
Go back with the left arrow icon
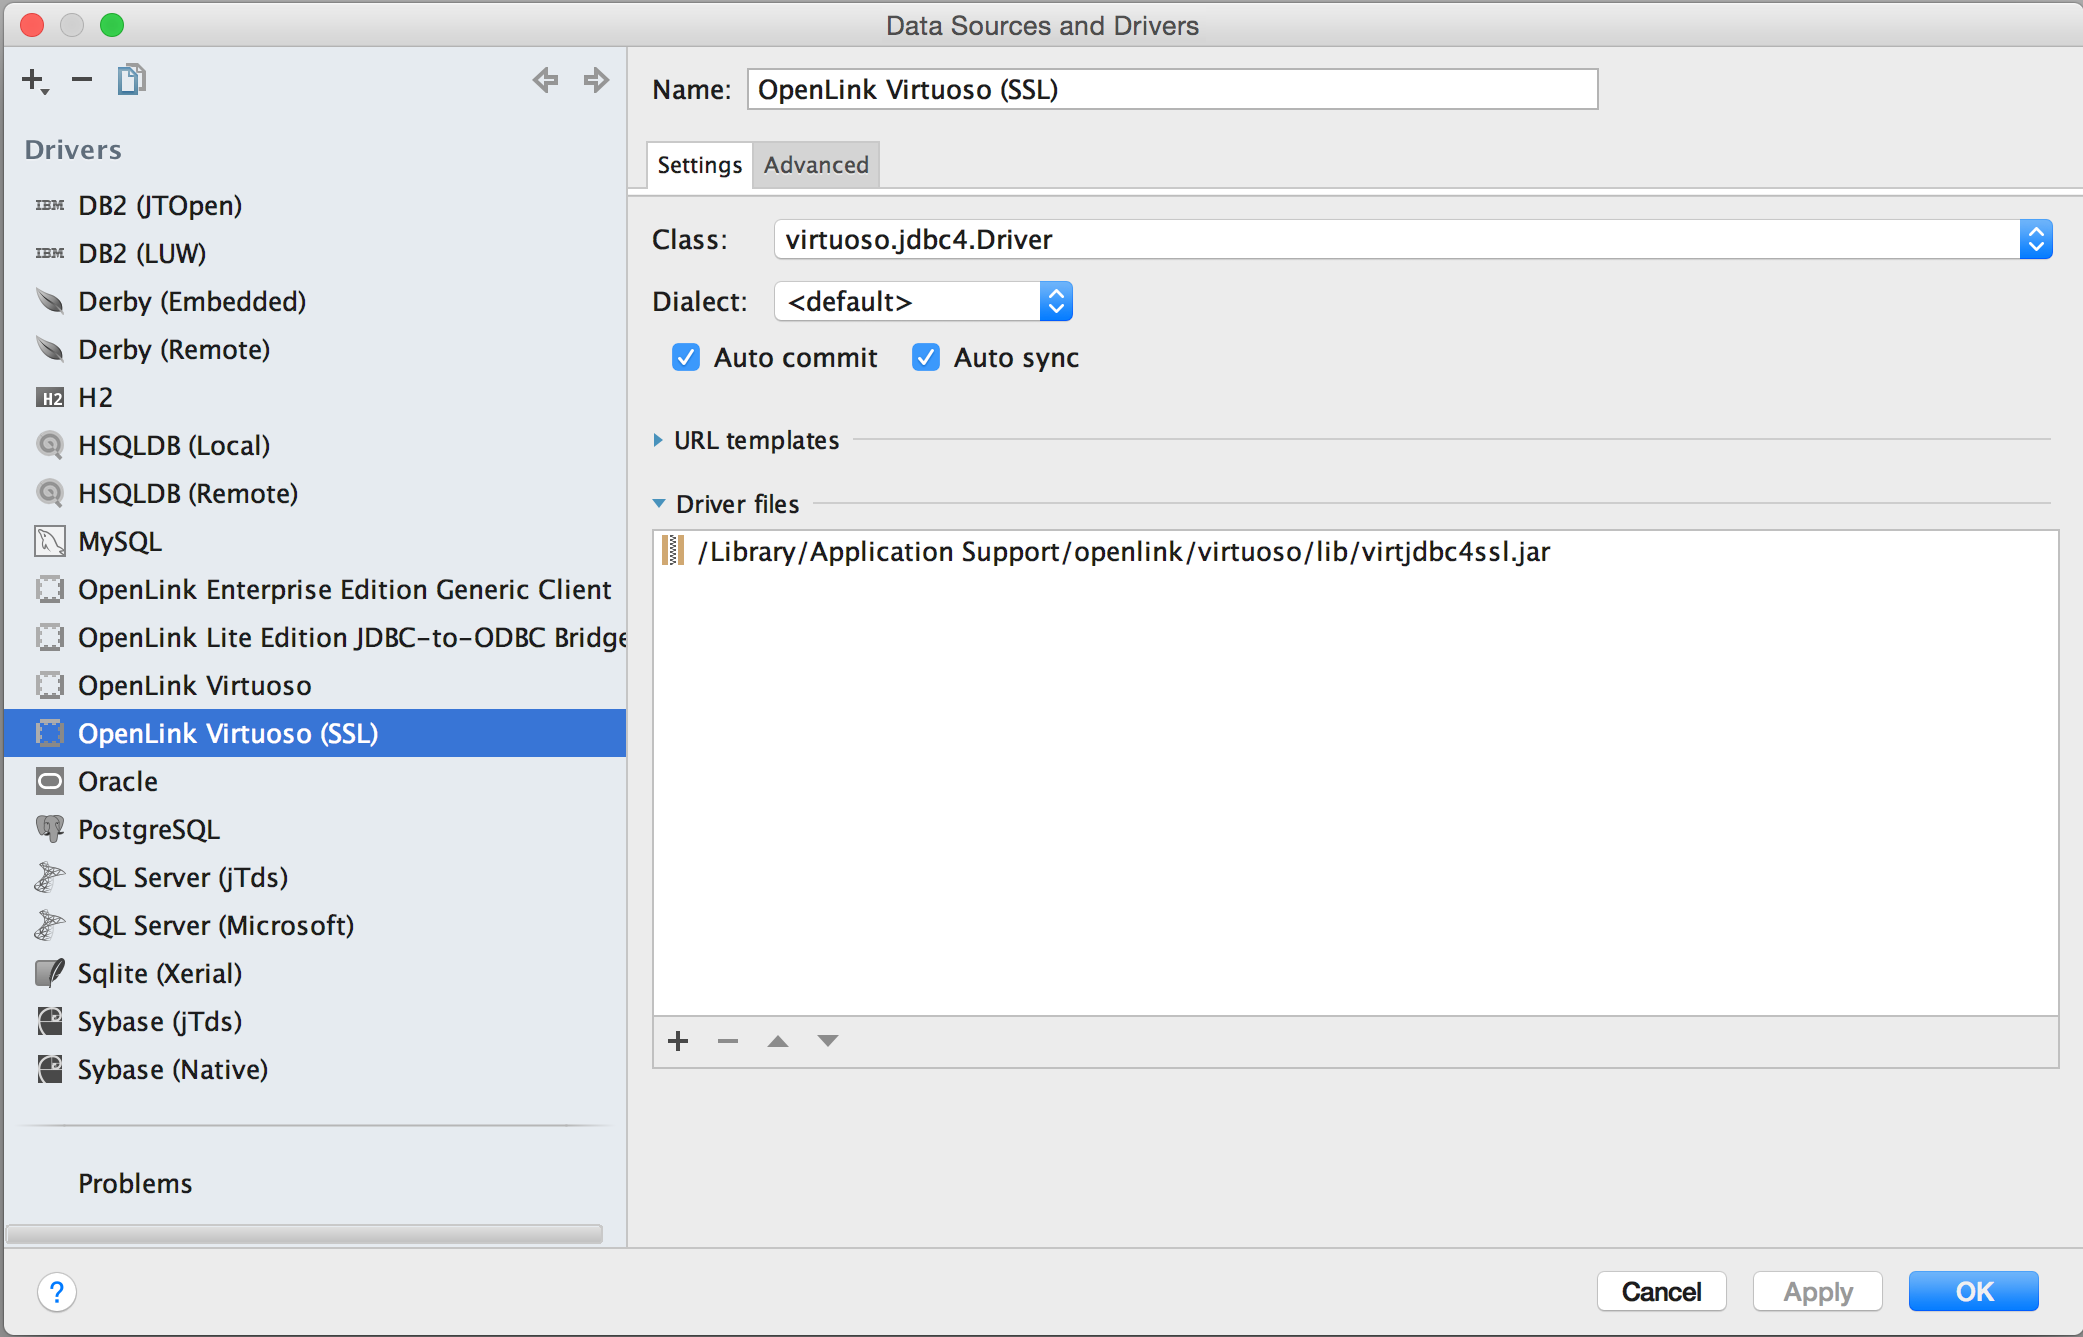(545, 79)
